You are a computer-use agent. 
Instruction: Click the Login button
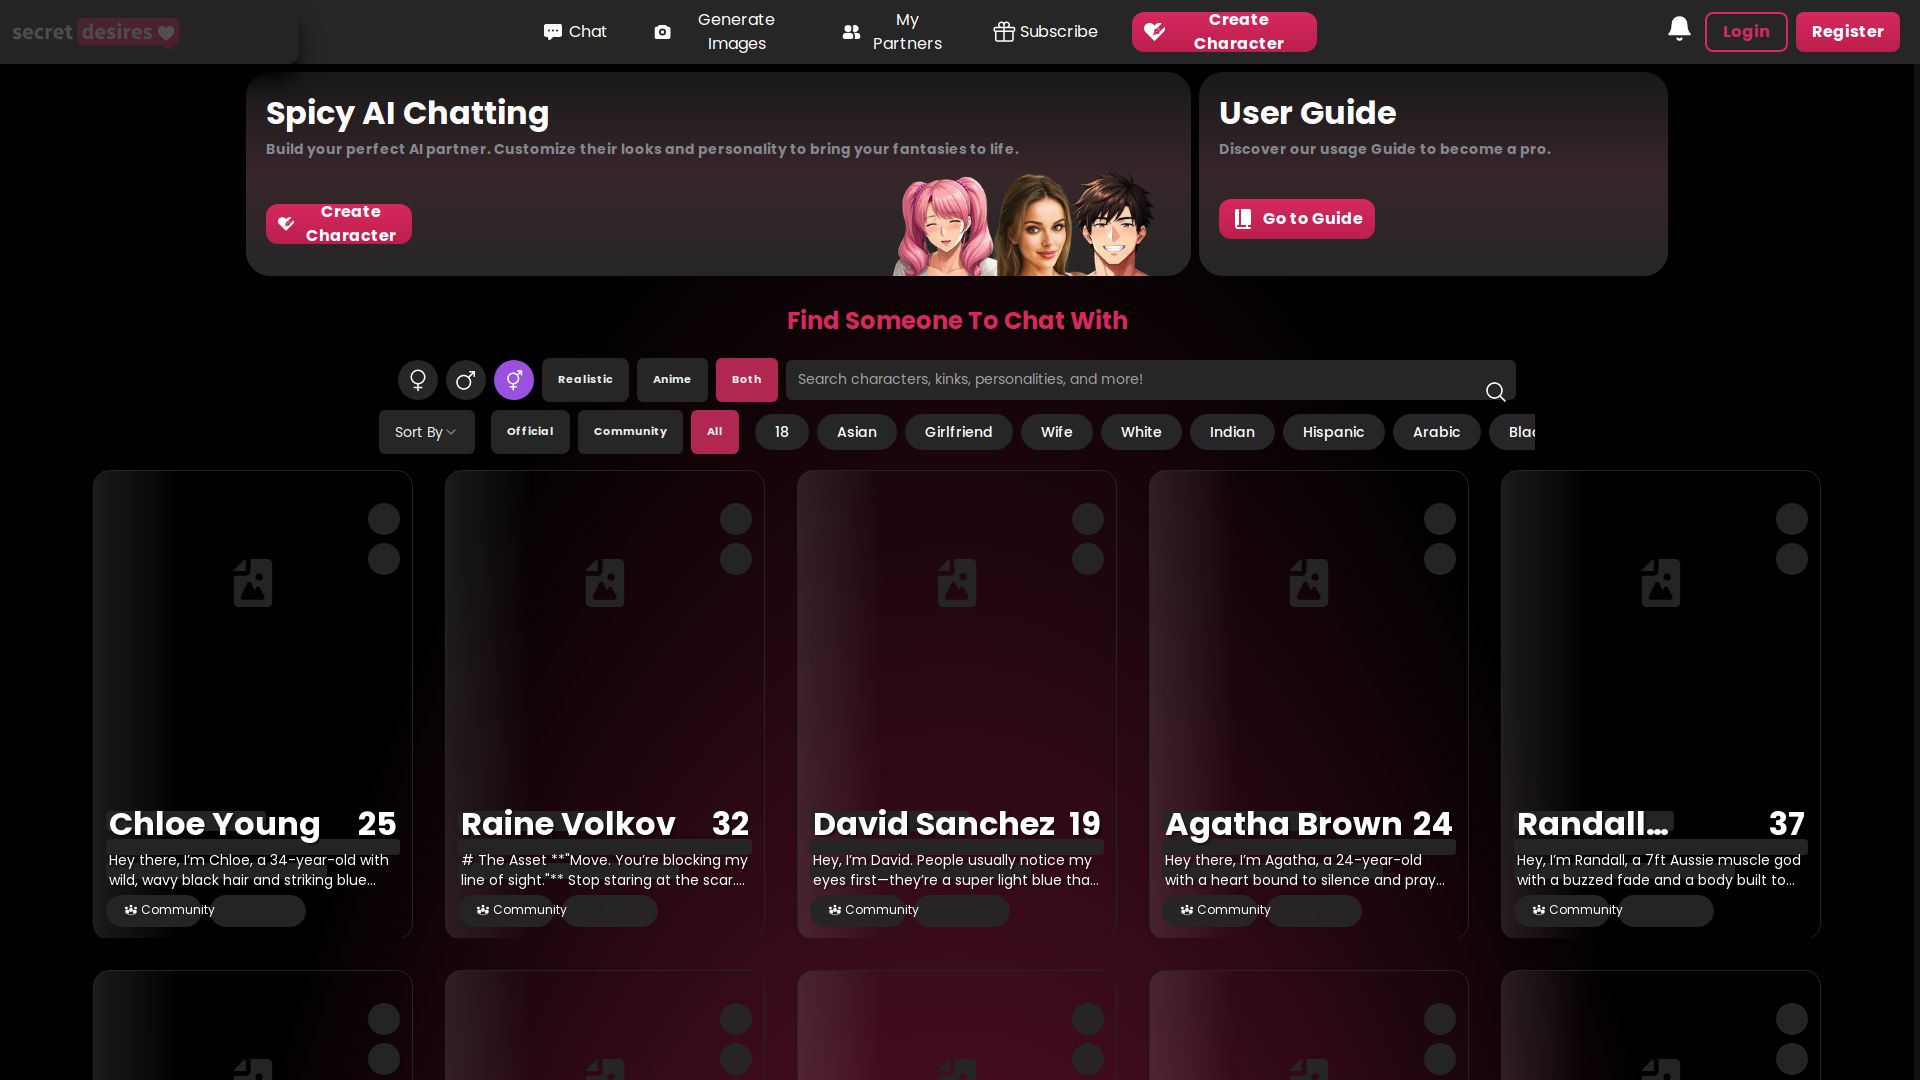1745,32
